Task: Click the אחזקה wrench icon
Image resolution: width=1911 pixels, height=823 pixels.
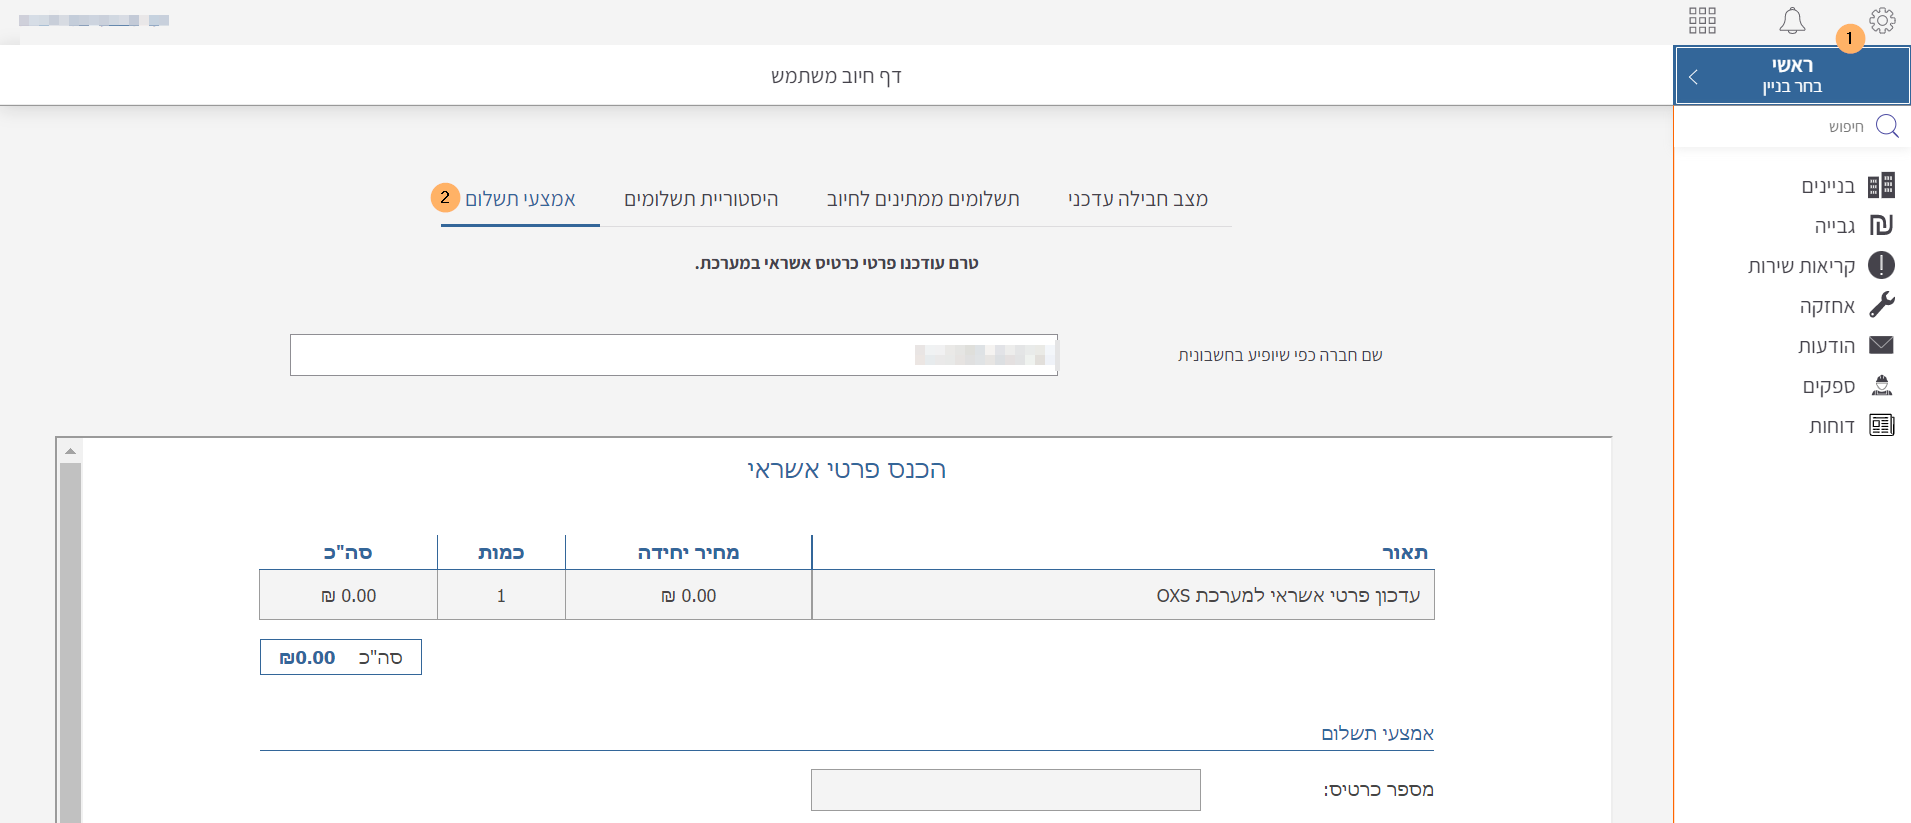Action: tap(1881, 305)
